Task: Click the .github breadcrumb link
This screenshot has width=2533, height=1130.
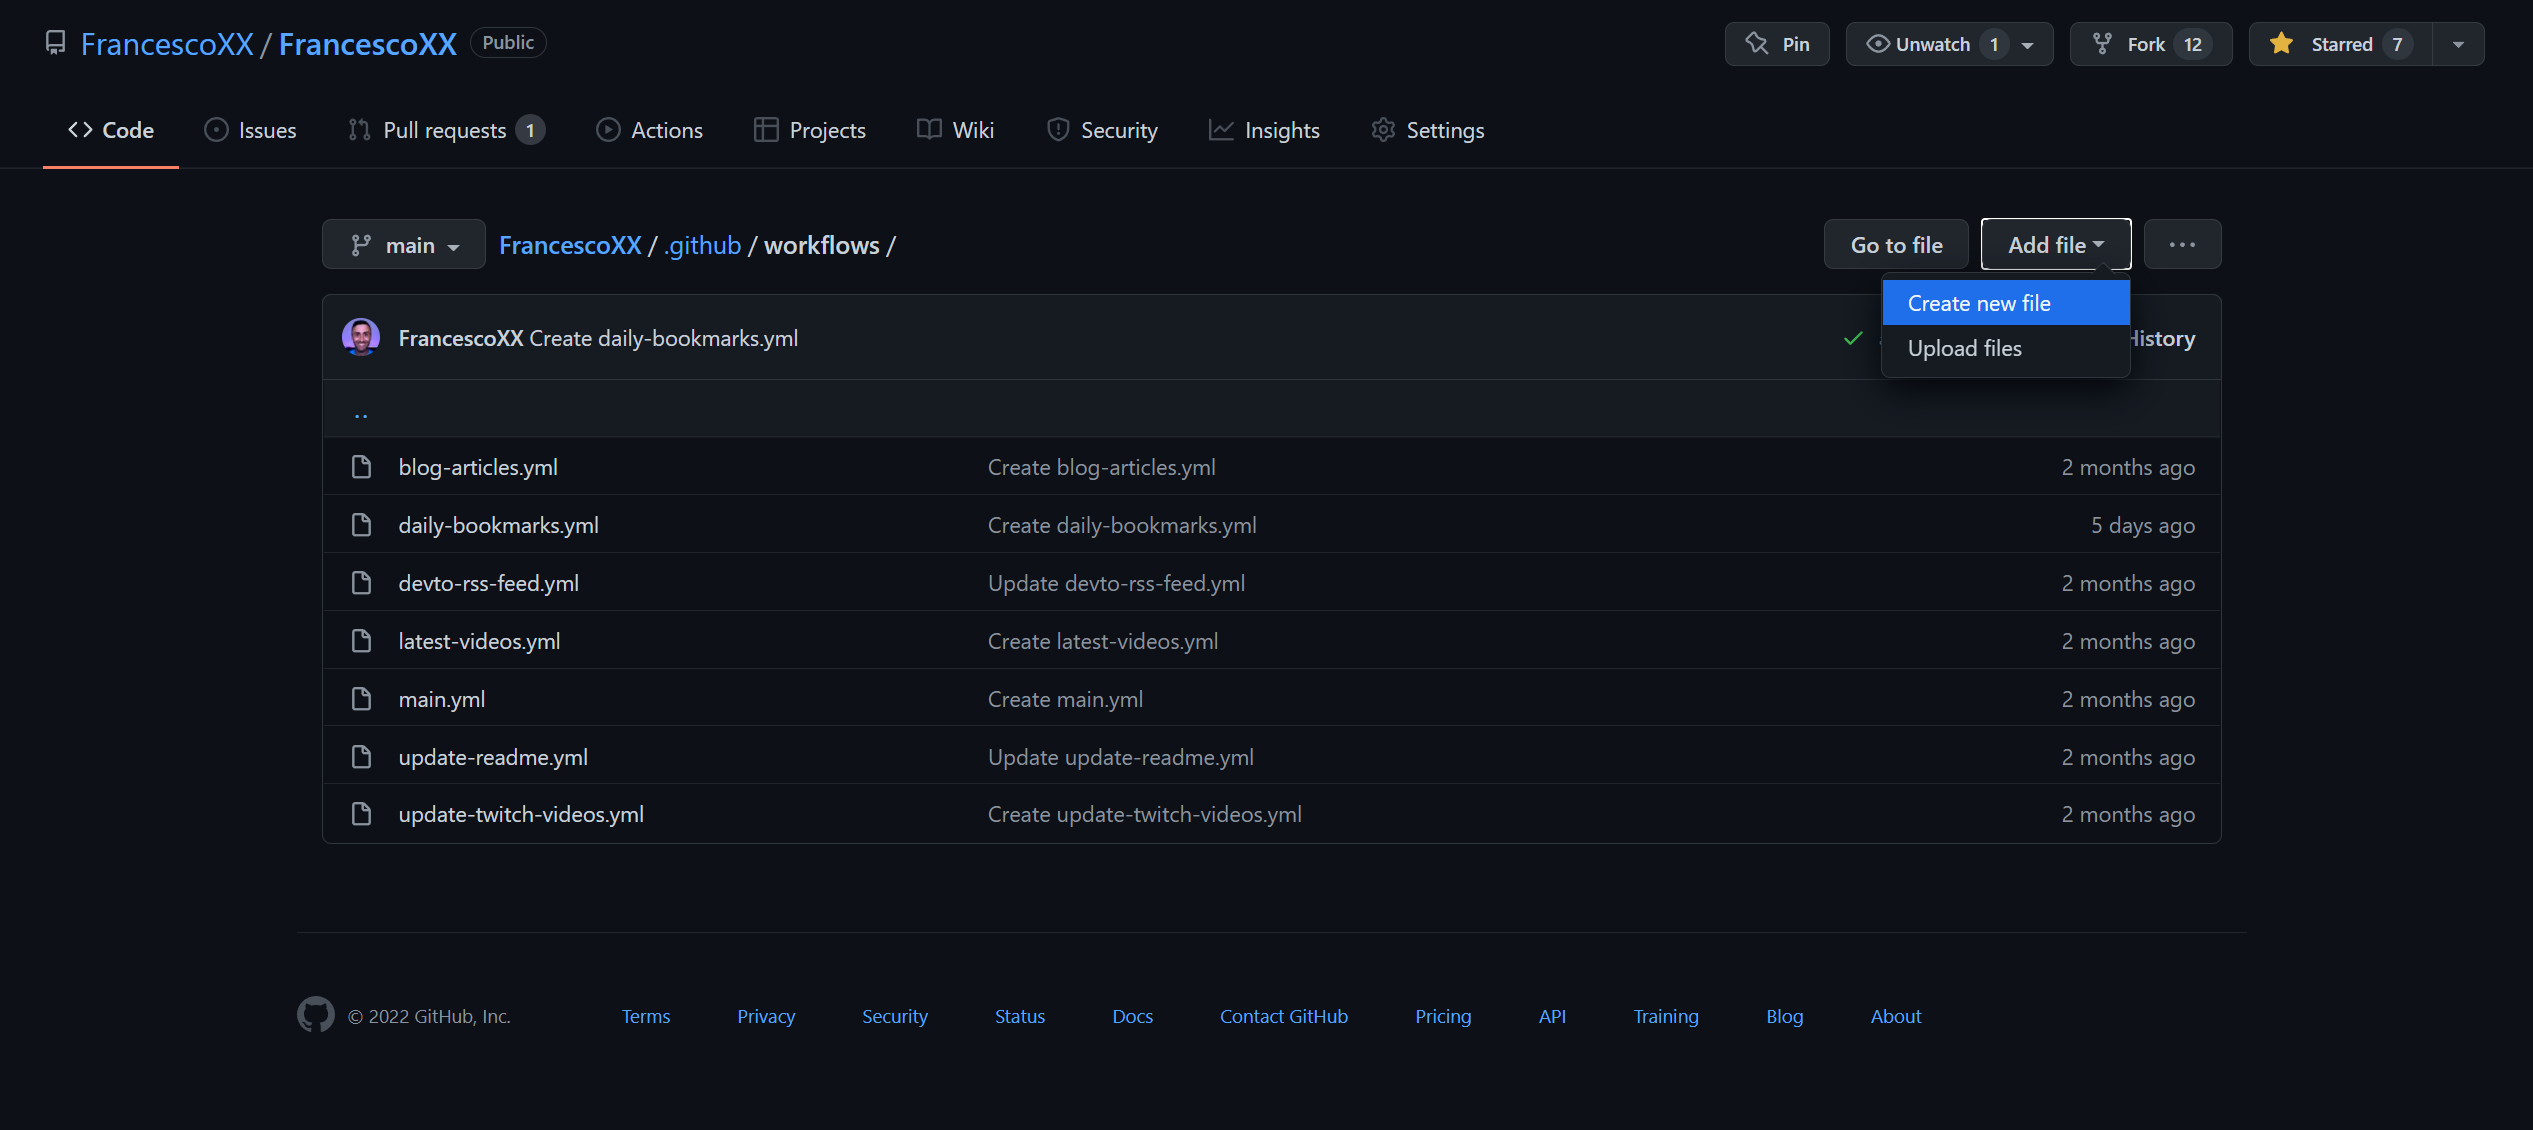Action: [x=703, y=245]
